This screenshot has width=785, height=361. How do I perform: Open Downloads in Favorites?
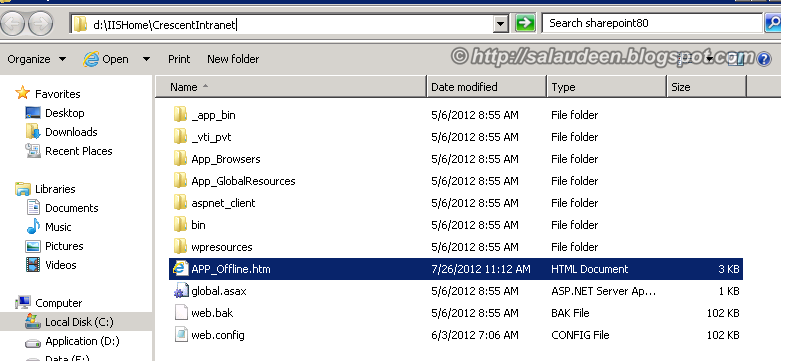[71, 132]
